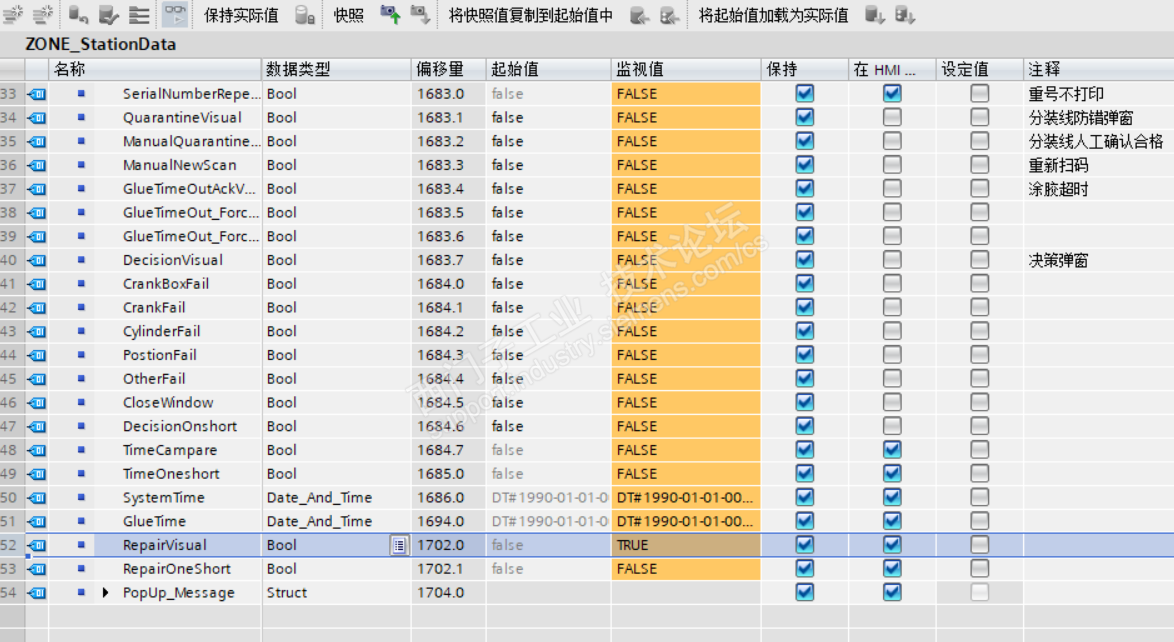Click the tag icon of SystemTime row
Screen dimensions: 1174x642
coord(37,497)
